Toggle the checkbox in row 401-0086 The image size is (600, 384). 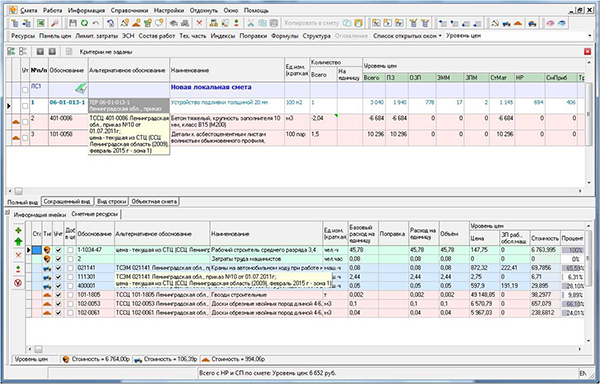(25, 122)
